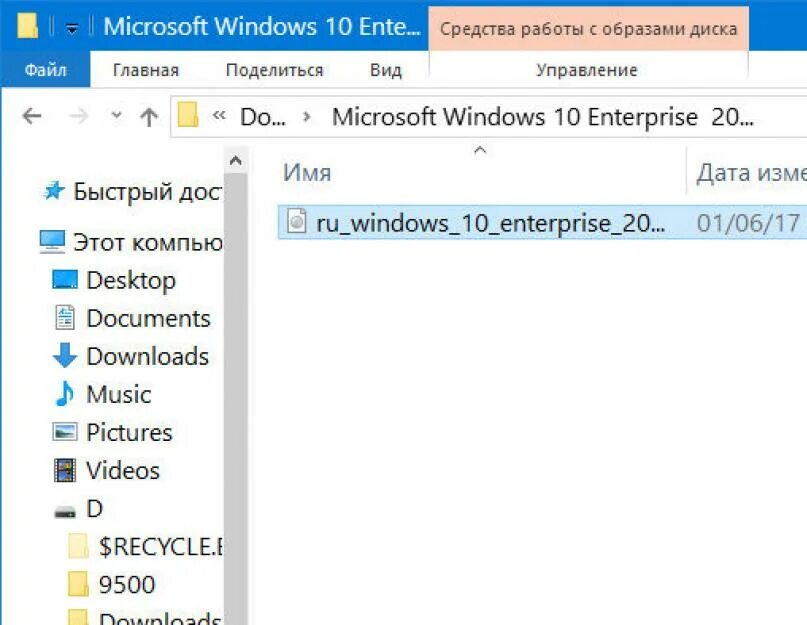Viewport: 807px width, 625px height.
Task: Open Music in the navigation pane
Action: click(x=118, y=394)
